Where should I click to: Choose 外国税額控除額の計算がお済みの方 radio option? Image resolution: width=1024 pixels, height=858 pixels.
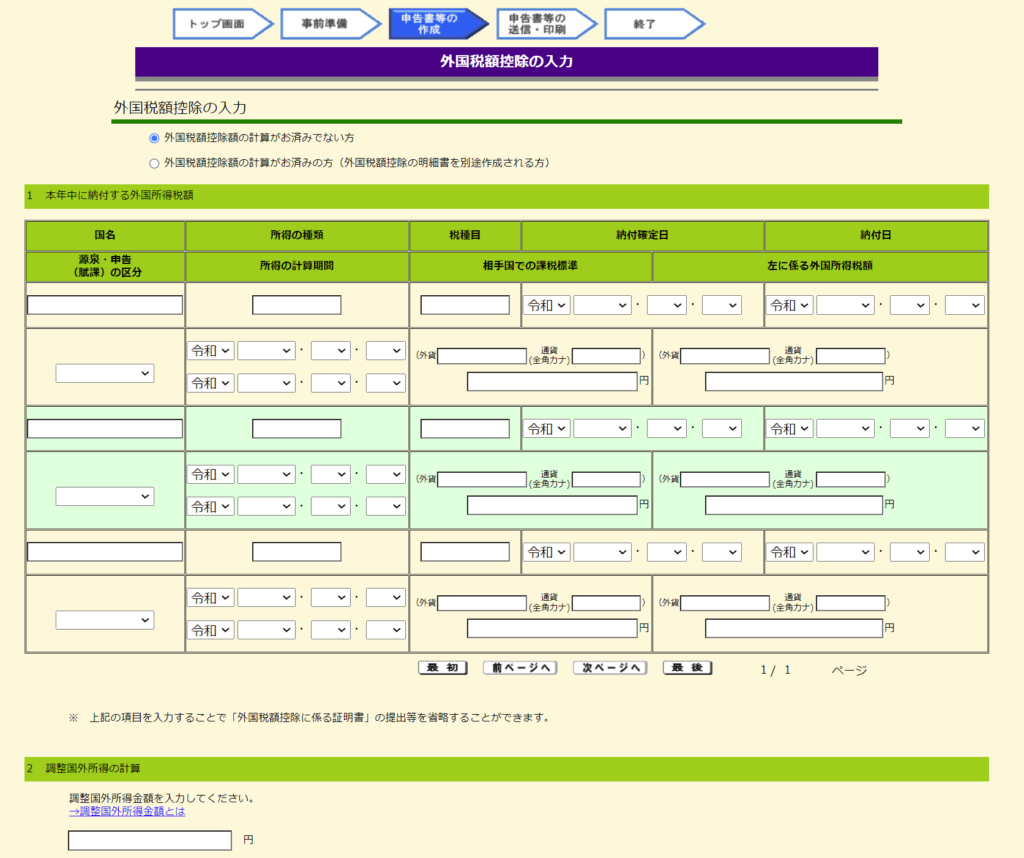[154, 163]
